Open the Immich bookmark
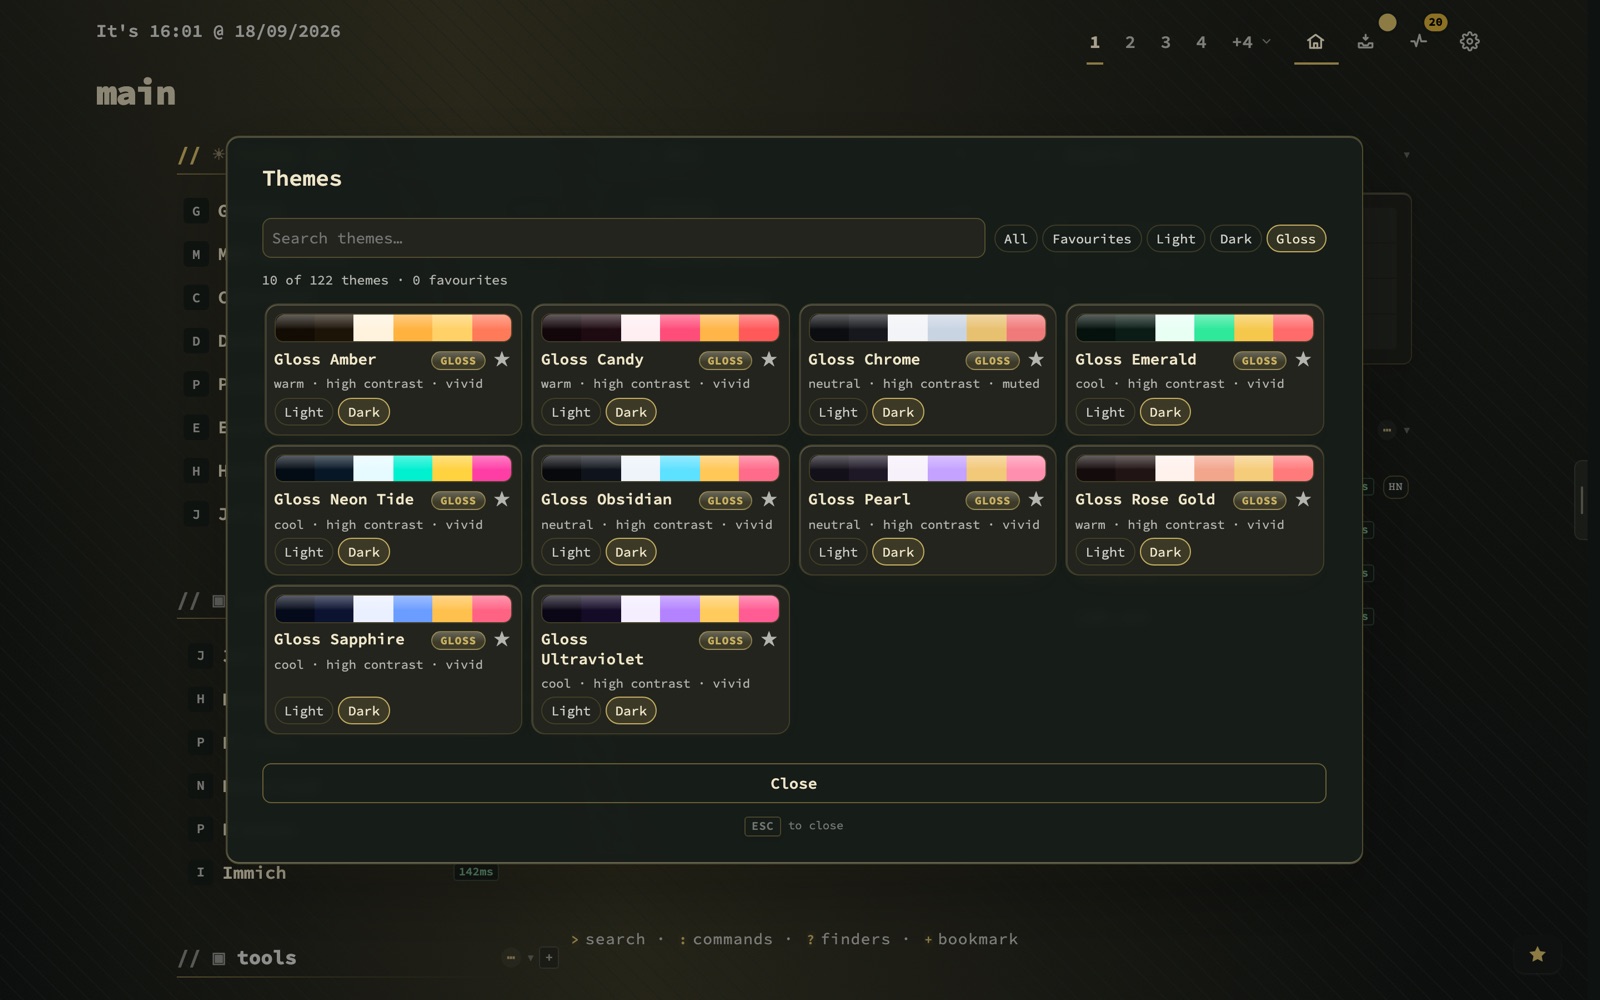Image resolution: width=1600 pixels, height=1000 pixels. 254,873
